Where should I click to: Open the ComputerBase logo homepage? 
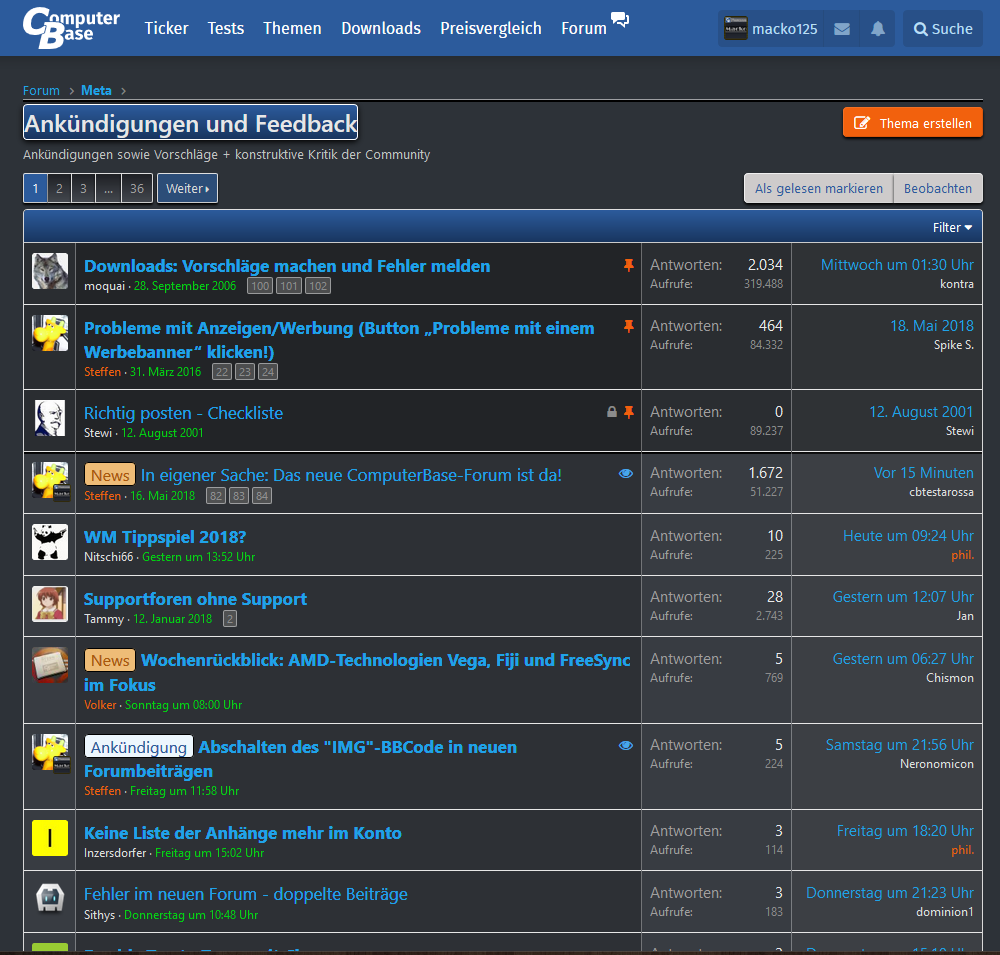tap(71, 28)
